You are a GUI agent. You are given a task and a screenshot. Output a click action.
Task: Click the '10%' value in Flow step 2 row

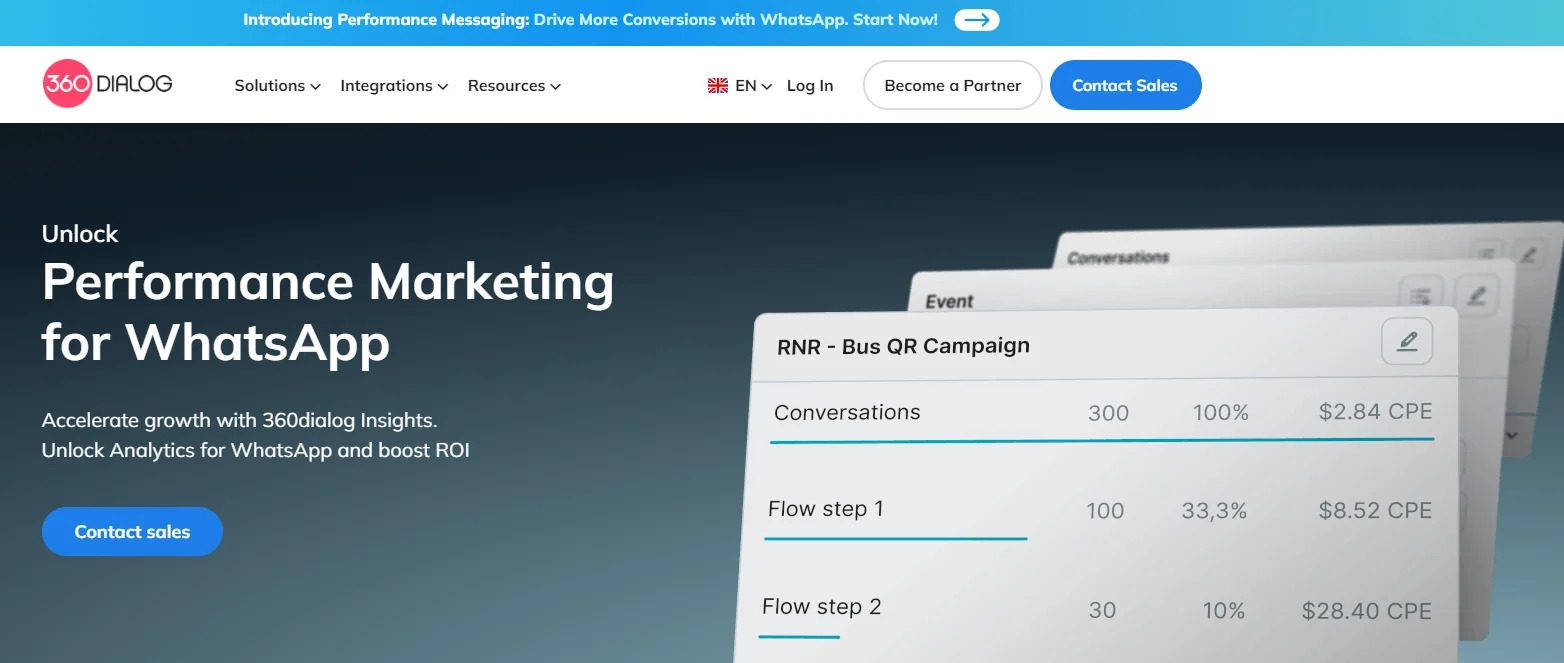coord(1223,611)
